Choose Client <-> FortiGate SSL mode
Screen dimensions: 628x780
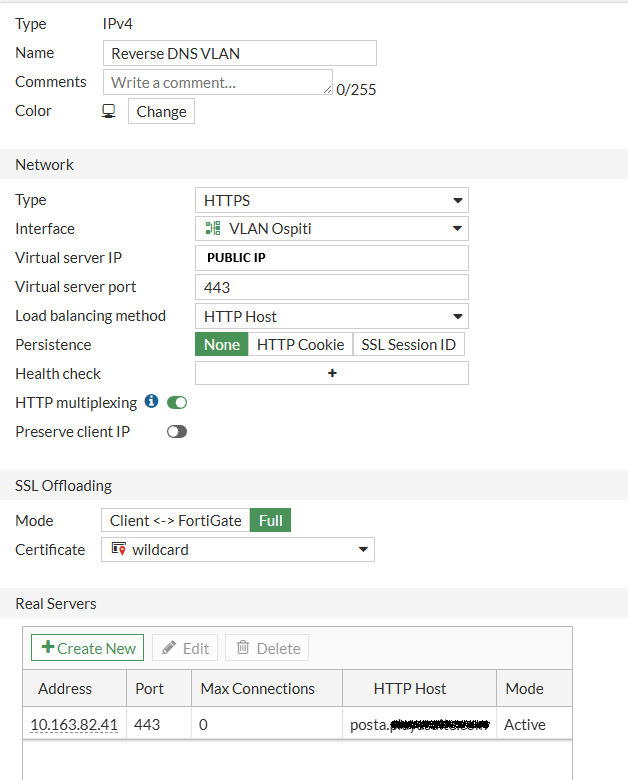pos(176,521)
